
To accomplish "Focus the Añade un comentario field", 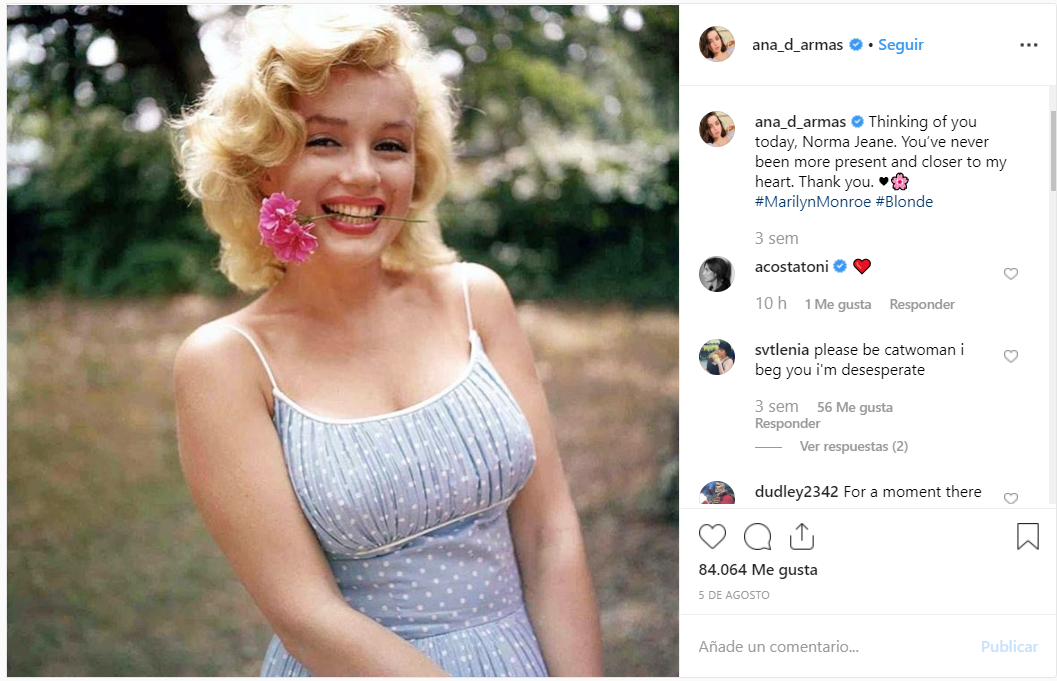I will (x=830, y=647).
